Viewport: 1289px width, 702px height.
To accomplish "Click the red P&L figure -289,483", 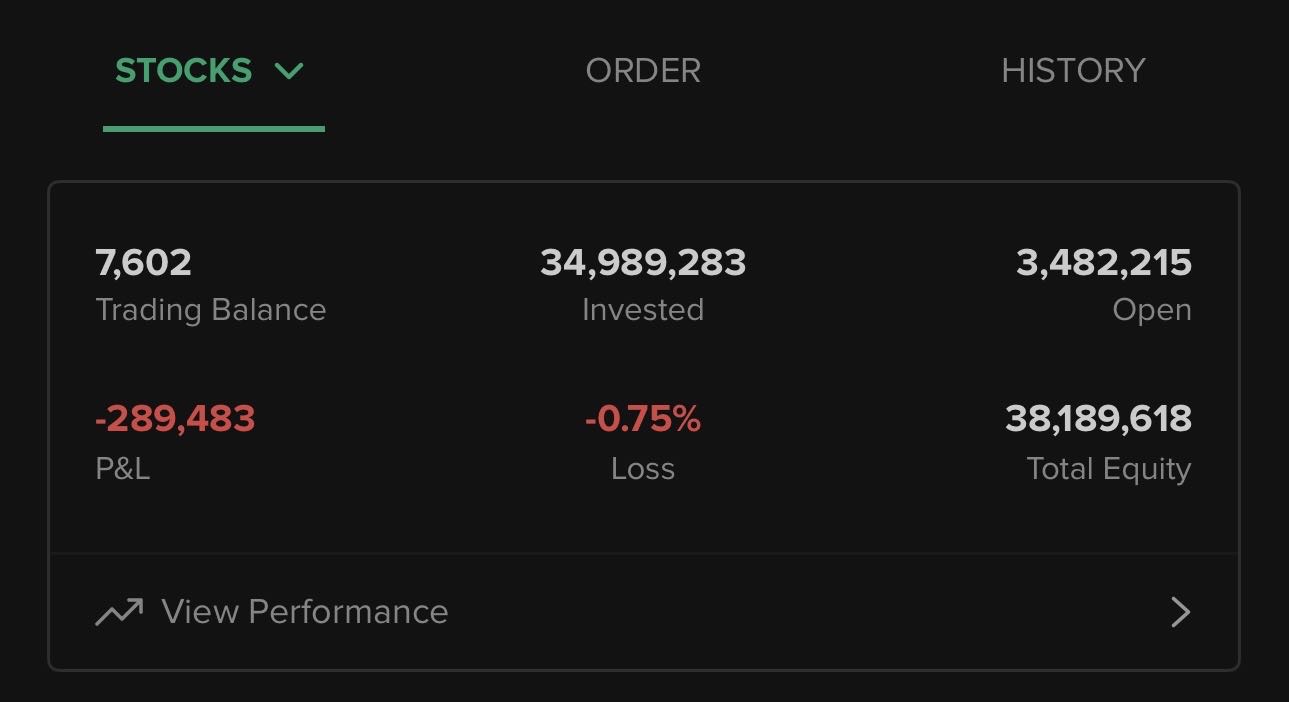I will tap(175, 418).
